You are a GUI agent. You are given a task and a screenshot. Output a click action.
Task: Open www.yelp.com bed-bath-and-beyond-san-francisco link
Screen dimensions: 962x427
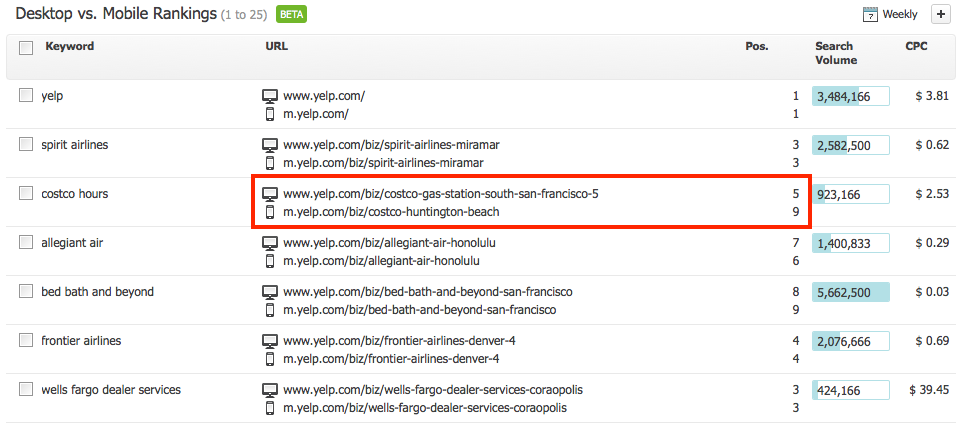[428, 291]
